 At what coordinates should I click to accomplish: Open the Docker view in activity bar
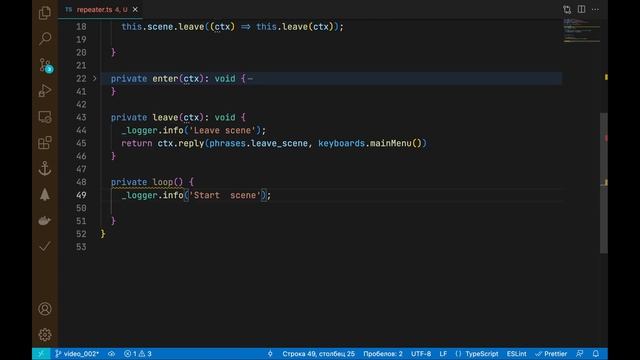click(x=45, y=220)
